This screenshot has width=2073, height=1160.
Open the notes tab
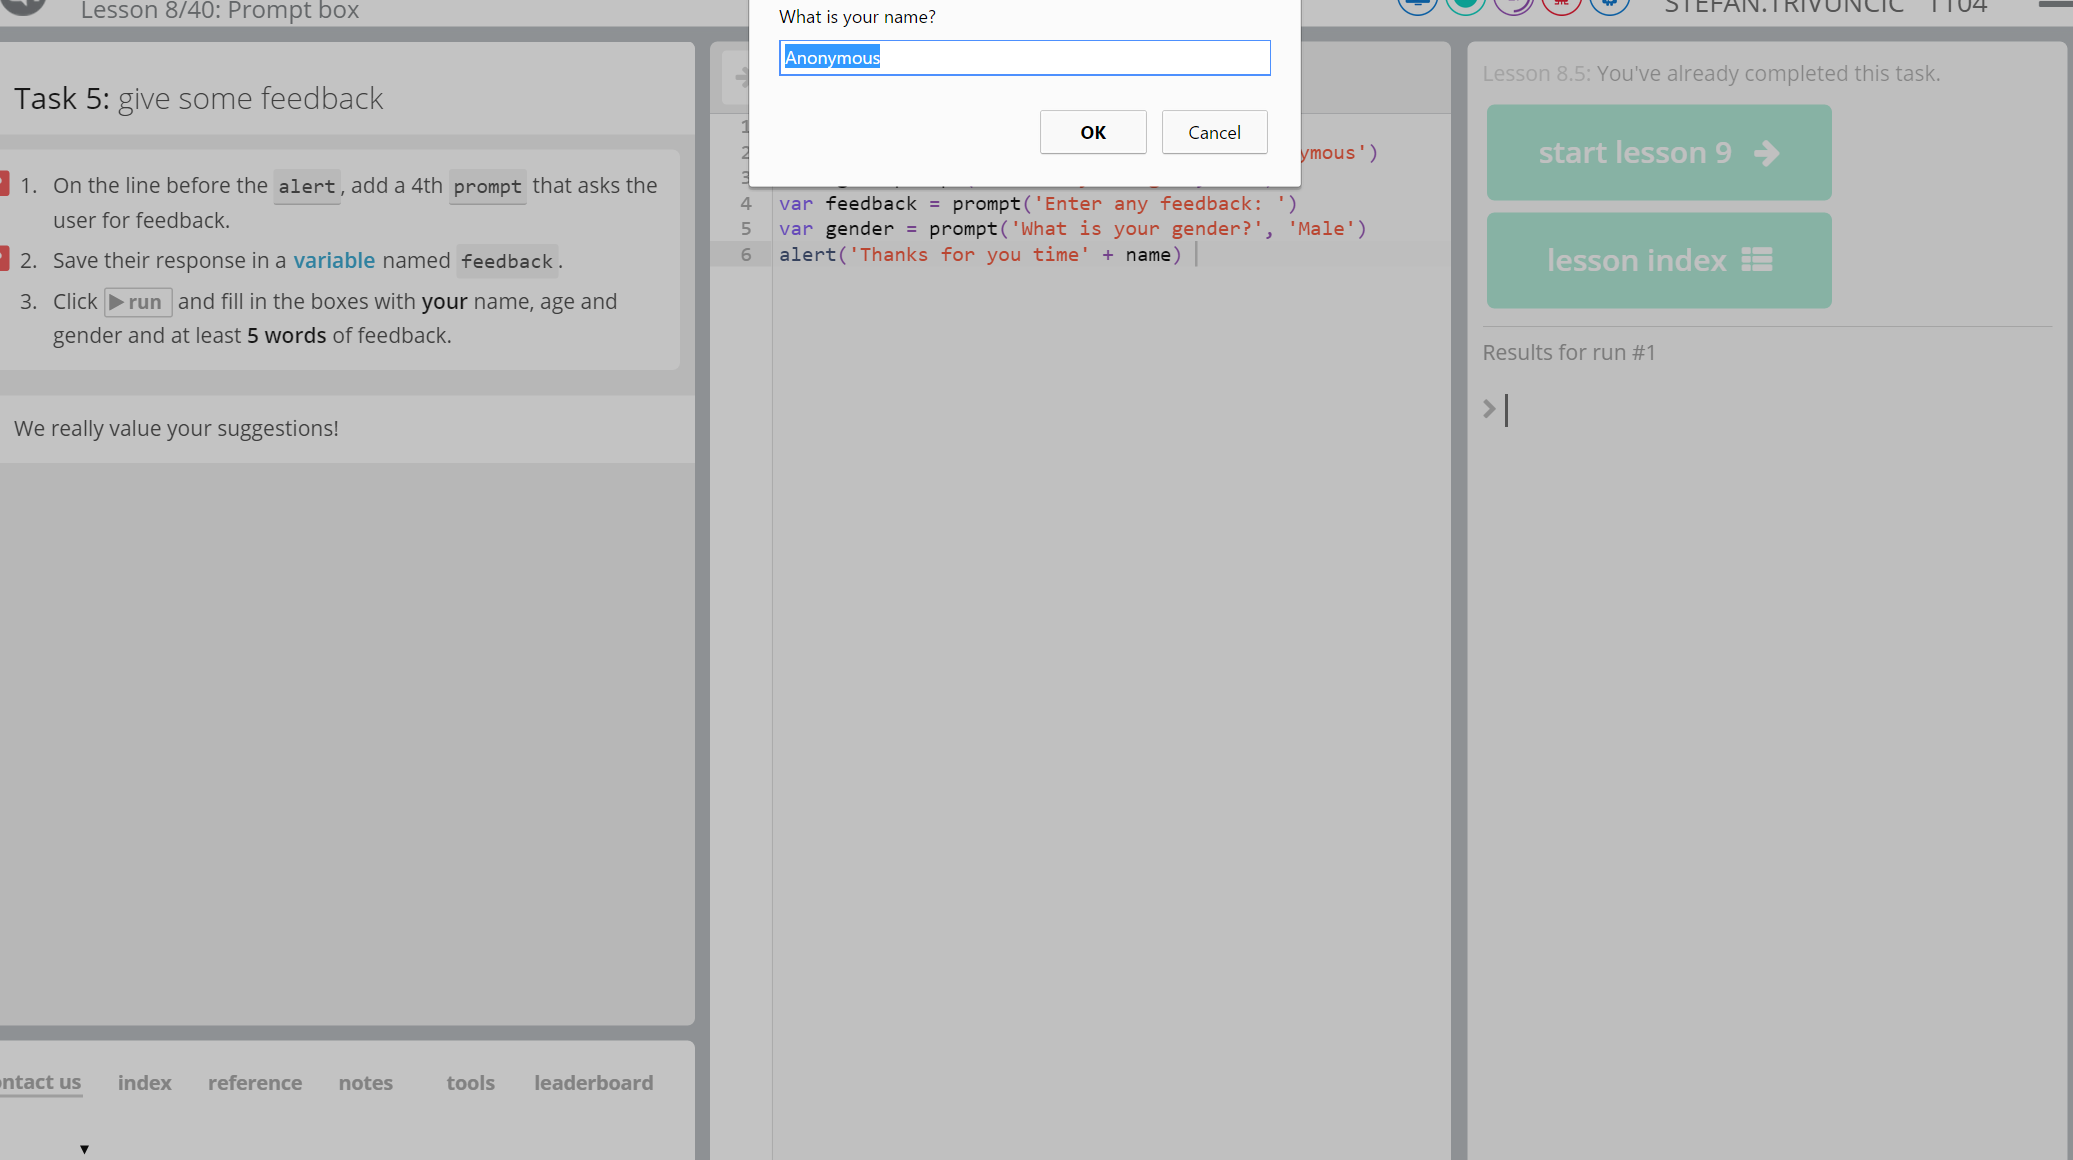click(365, 1082)
